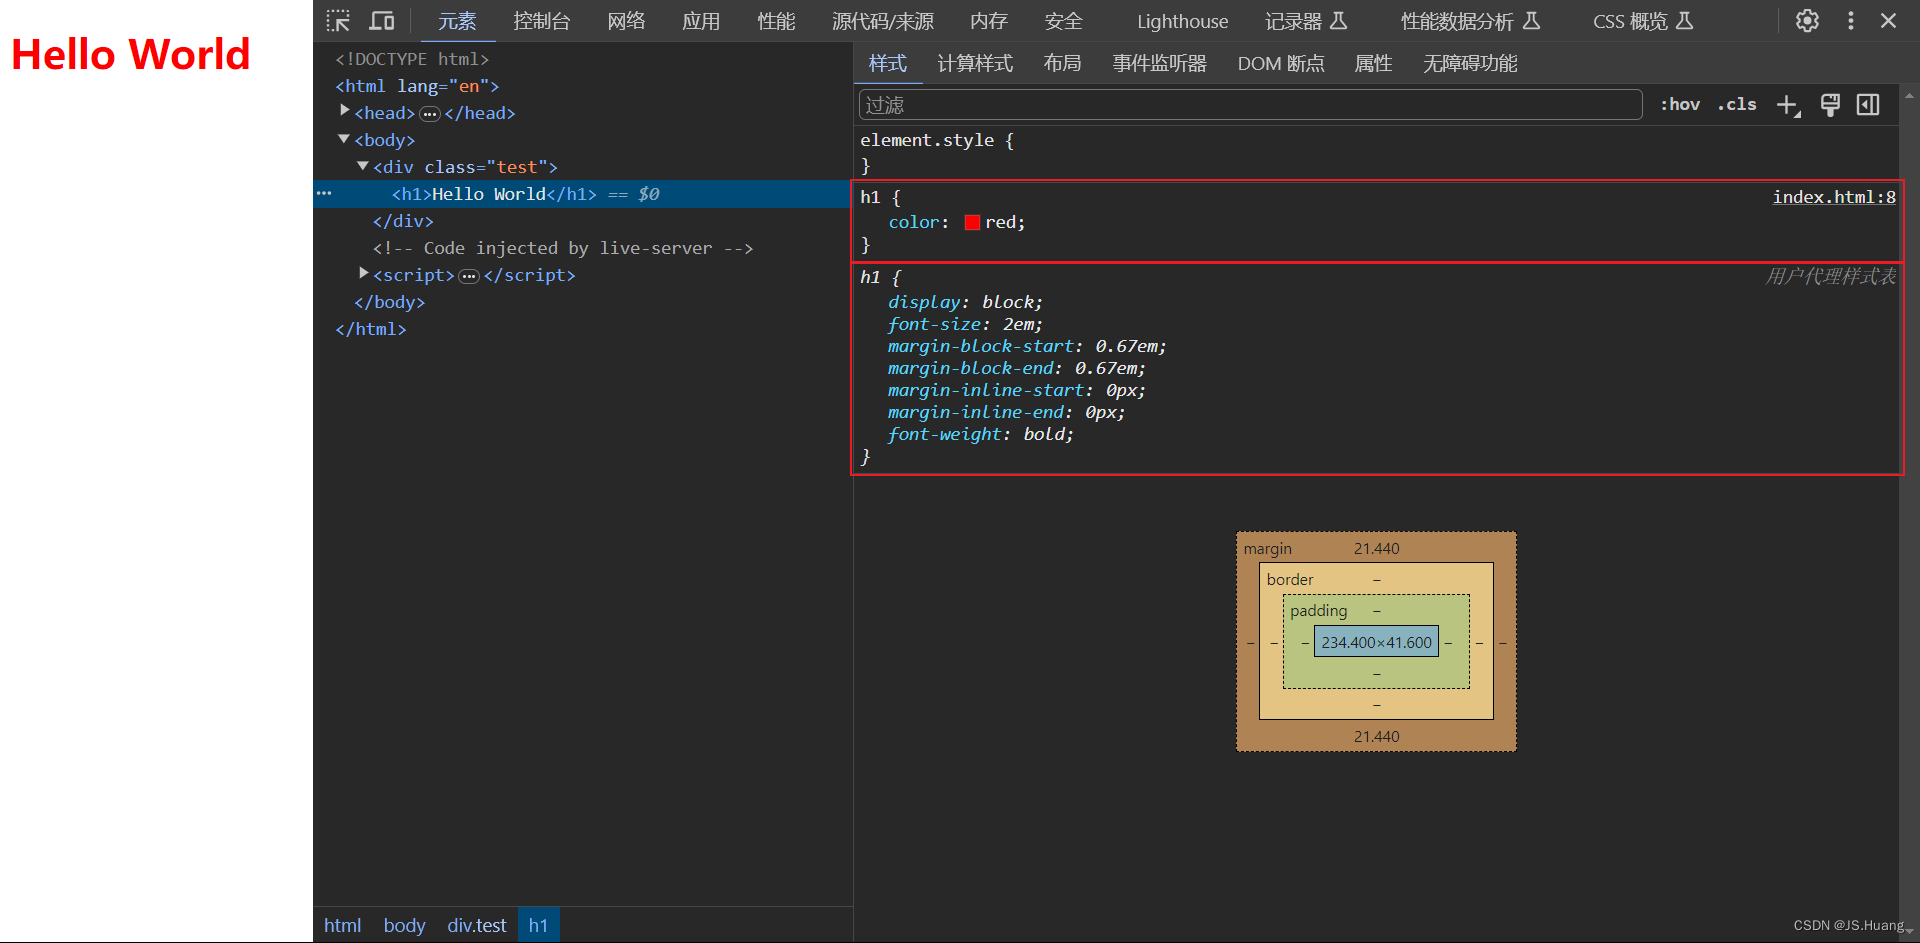This screenshot has width=1920, height=943.
Task: Open the 事件监听器 sub-tab
Action: point(1160,63)
